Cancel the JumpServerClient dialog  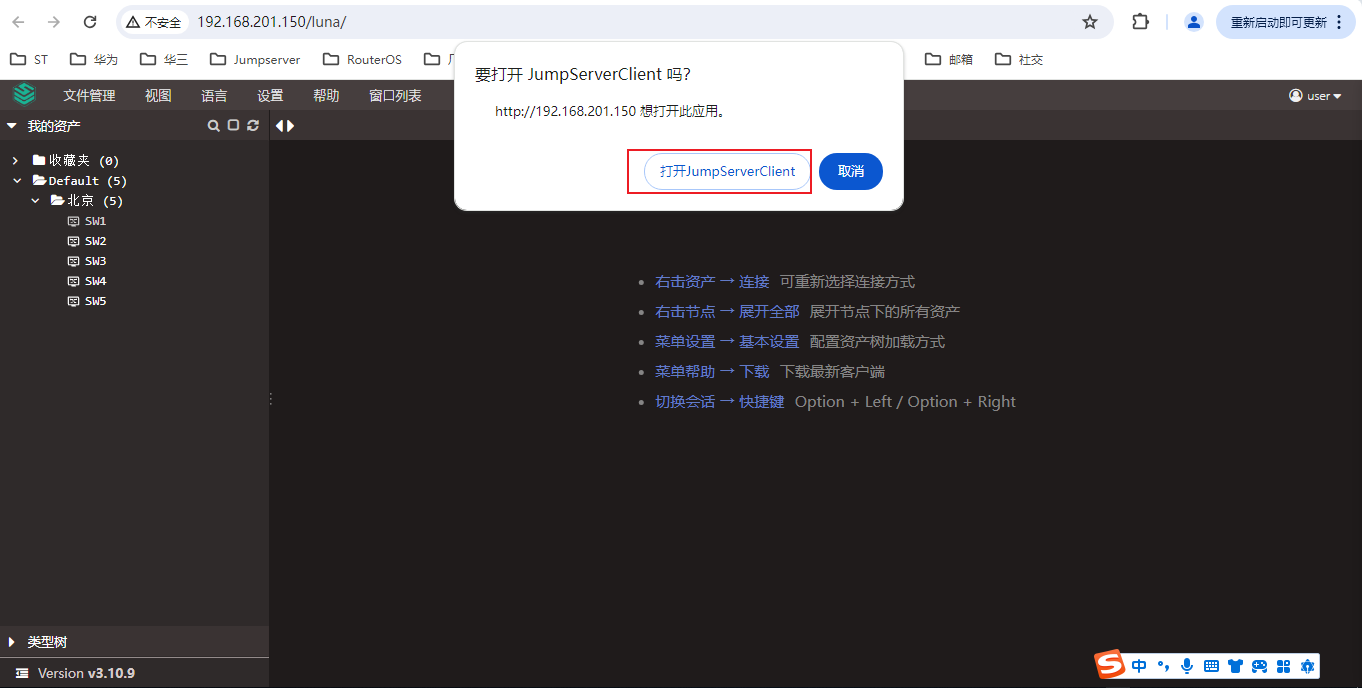(850, 171)
